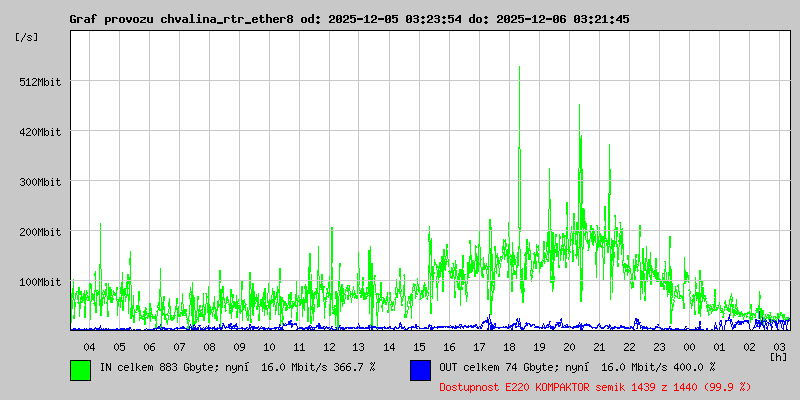This screenshot has height=400, width=800.
Task: Select hour 18 on the time axis
Action: [x=509, y=346]
